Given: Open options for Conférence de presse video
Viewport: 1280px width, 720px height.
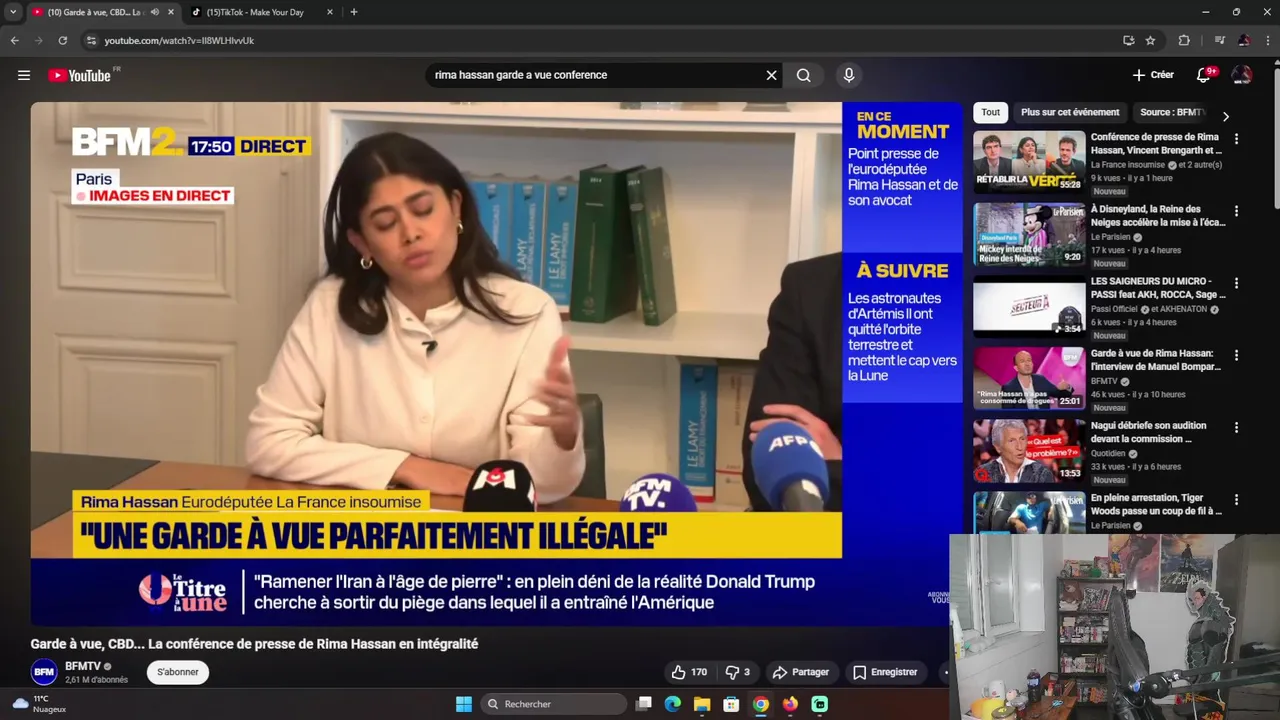Looking at the screenshot, I should click(x=1236, y=139).
